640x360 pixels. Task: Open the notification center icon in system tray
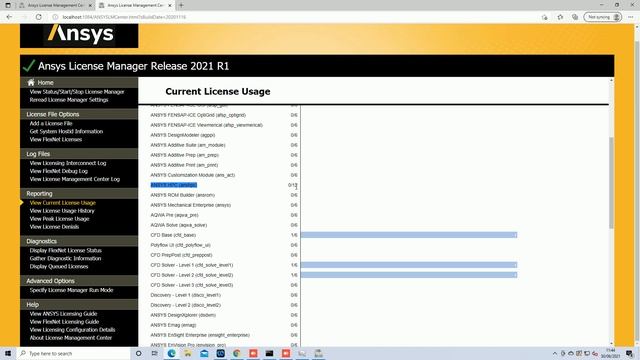(629, 353)
